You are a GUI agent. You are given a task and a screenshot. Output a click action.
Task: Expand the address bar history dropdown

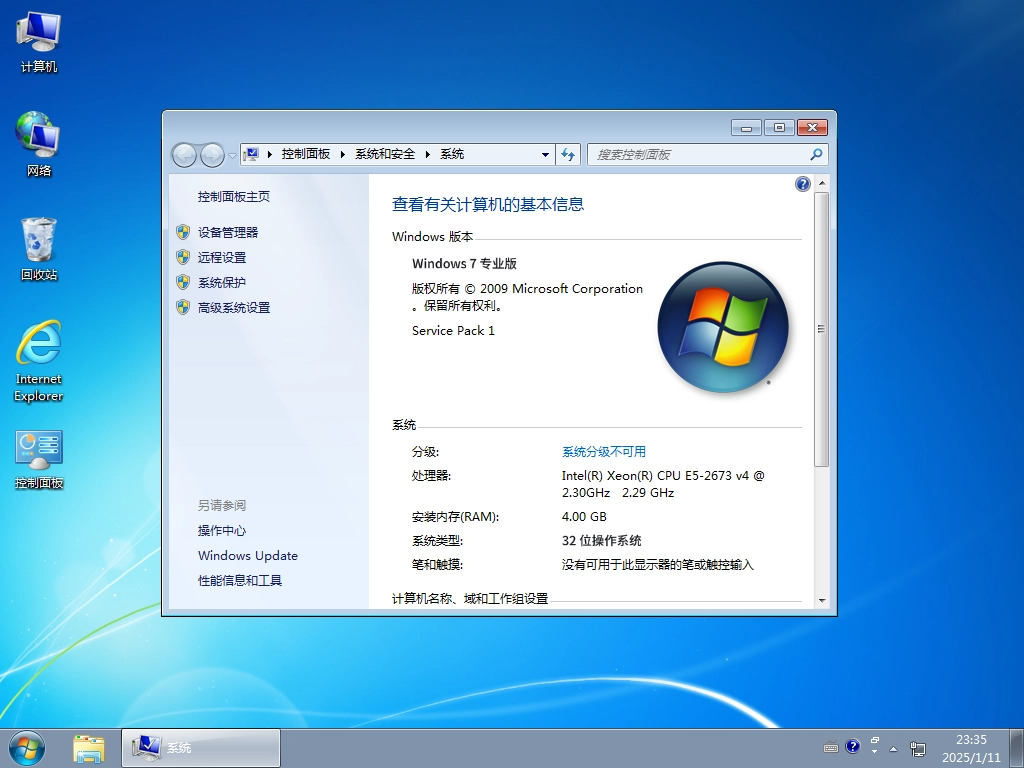coord(545,155)
